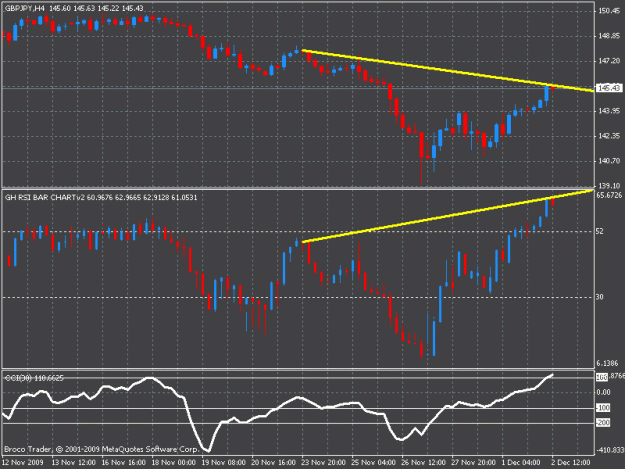Click the 150.45 price scale label
This screenshot has height=469, width=625.
coord(609,11)
